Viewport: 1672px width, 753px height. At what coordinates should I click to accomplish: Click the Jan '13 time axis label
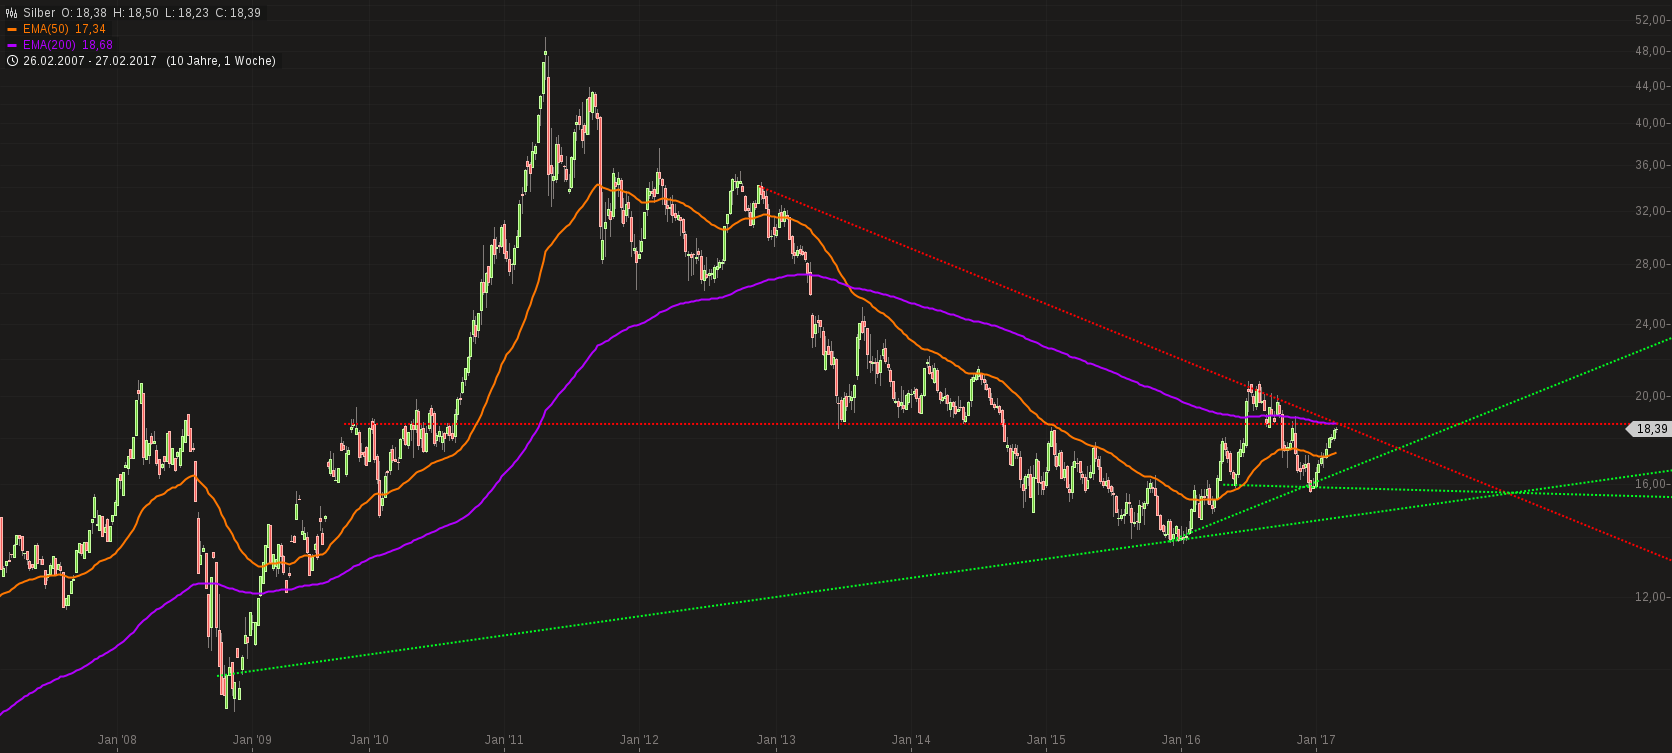776,740
